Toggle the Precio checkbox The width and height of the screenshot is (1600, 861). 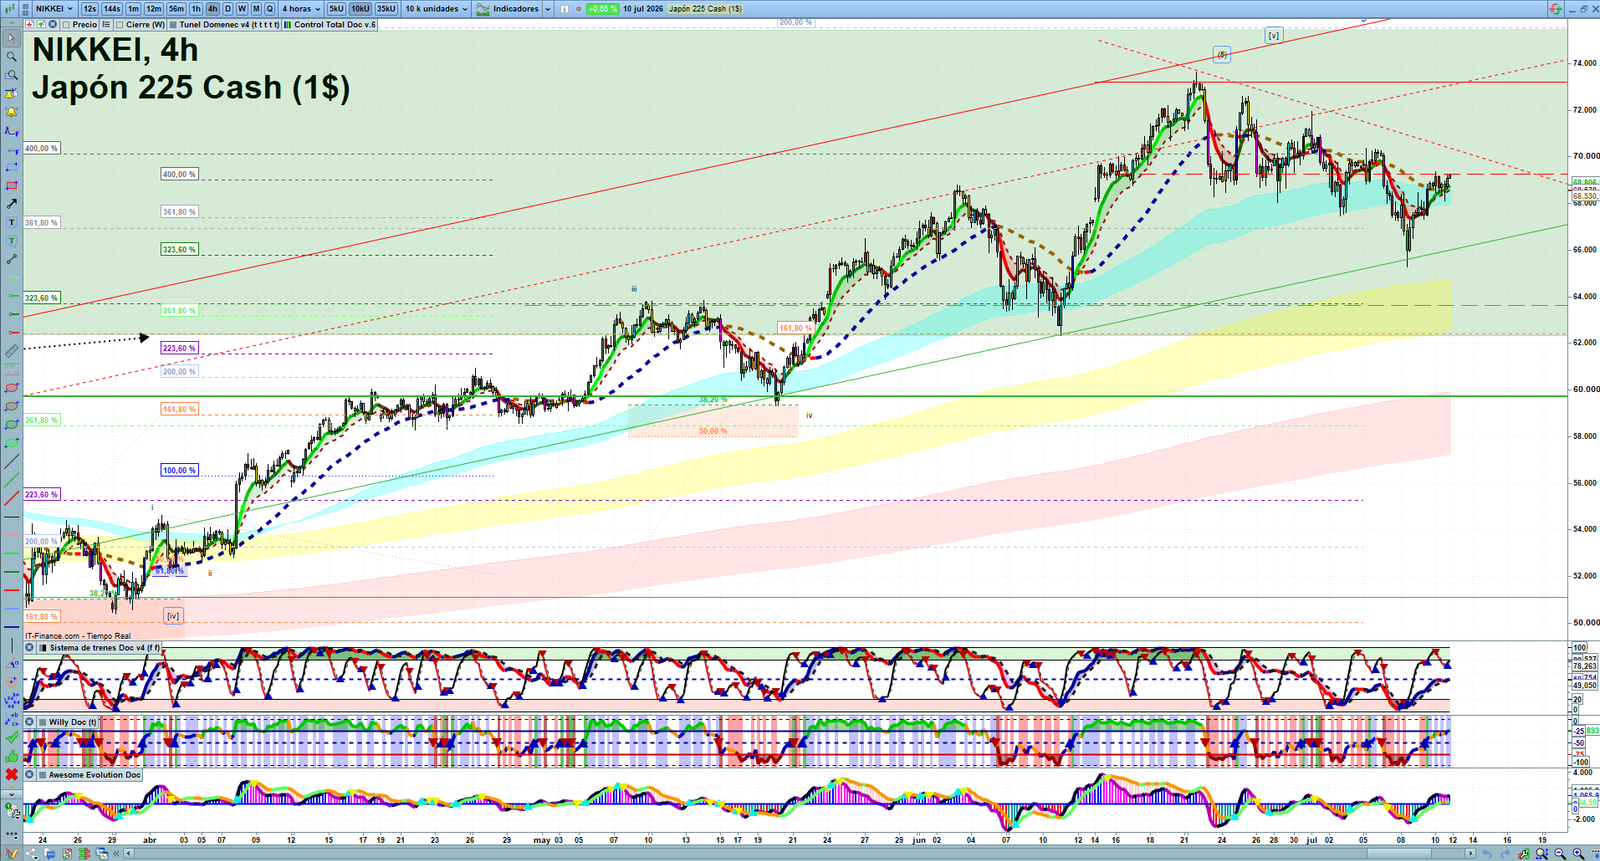[66, 24]
